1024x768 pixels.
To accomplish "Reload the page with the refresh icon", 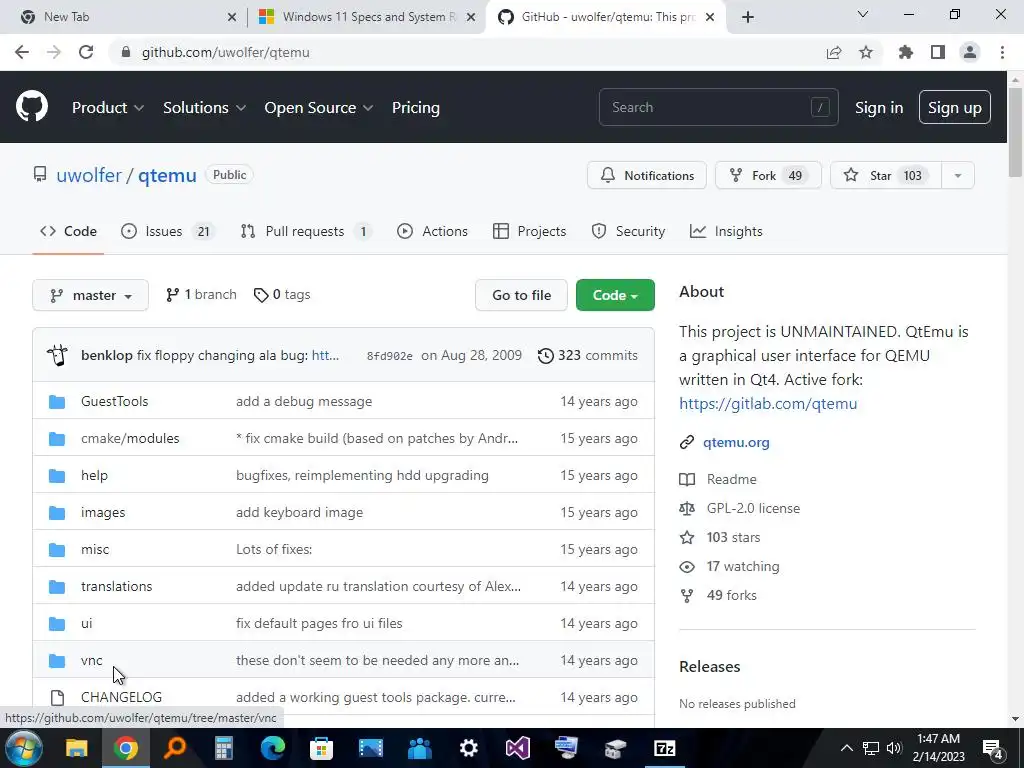I will pos(86,52).
